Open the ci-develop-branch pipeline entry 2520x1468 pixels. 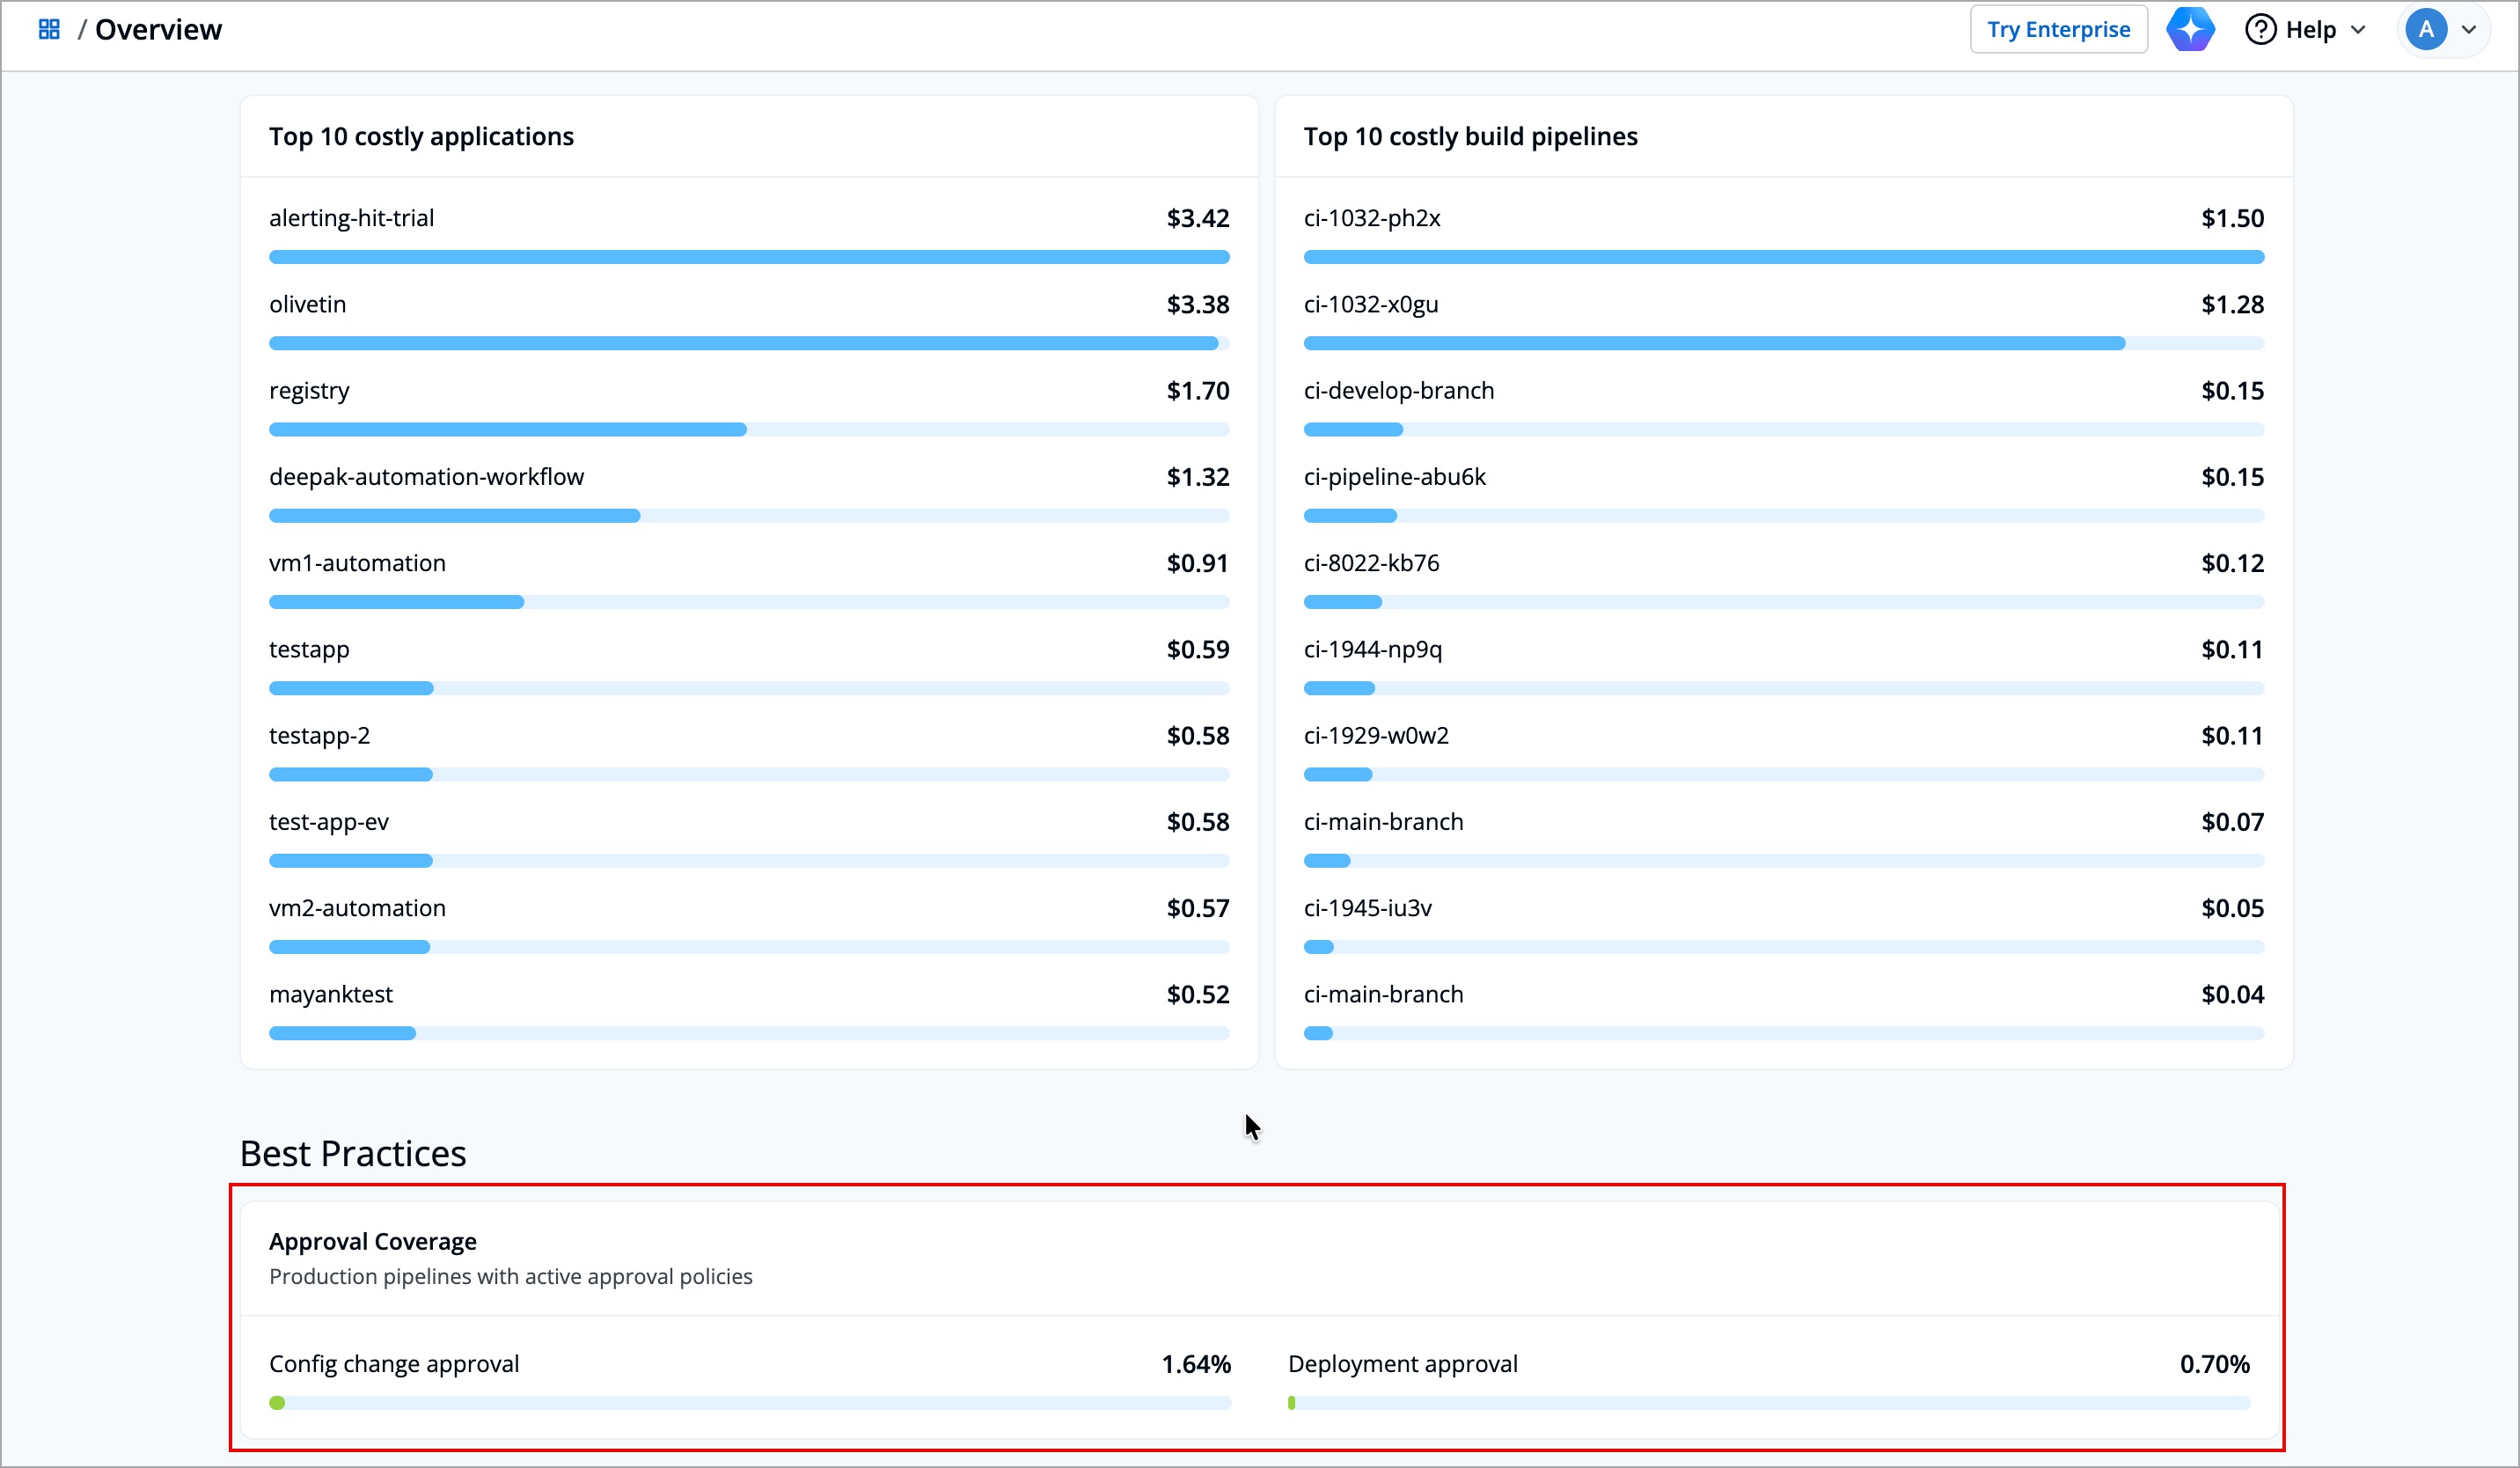tap(1398, 391)
